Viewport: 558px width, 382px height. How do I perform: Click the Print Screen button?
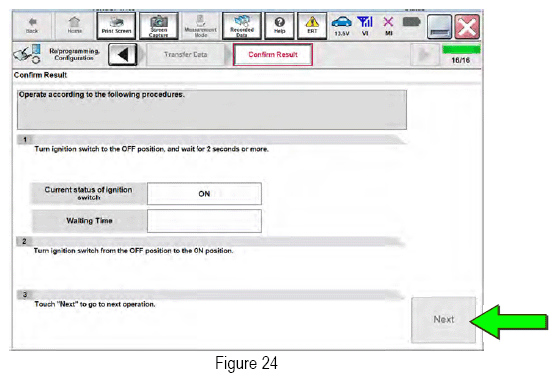point(116,26)
